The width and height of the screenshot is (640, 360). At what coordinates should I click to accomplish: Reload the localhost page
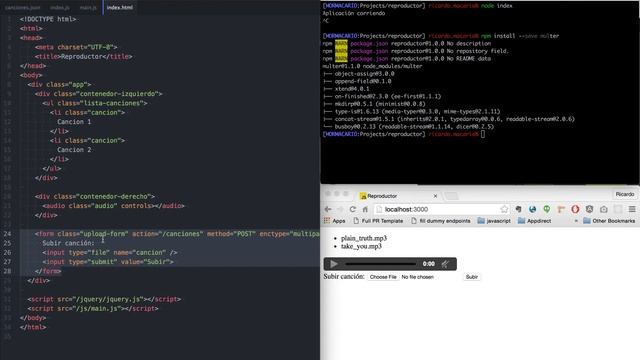point(353,209)
